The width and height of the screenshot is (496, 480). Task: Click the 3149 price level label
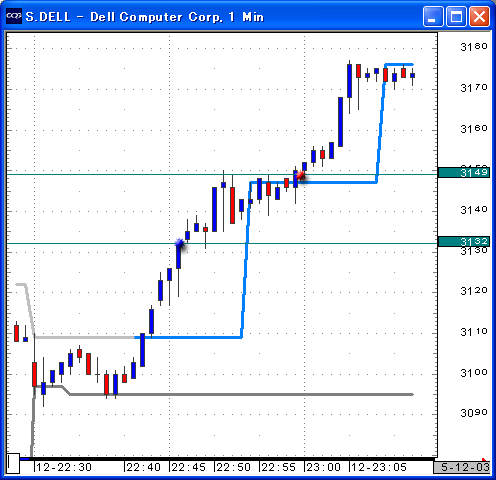click(464, 173)
